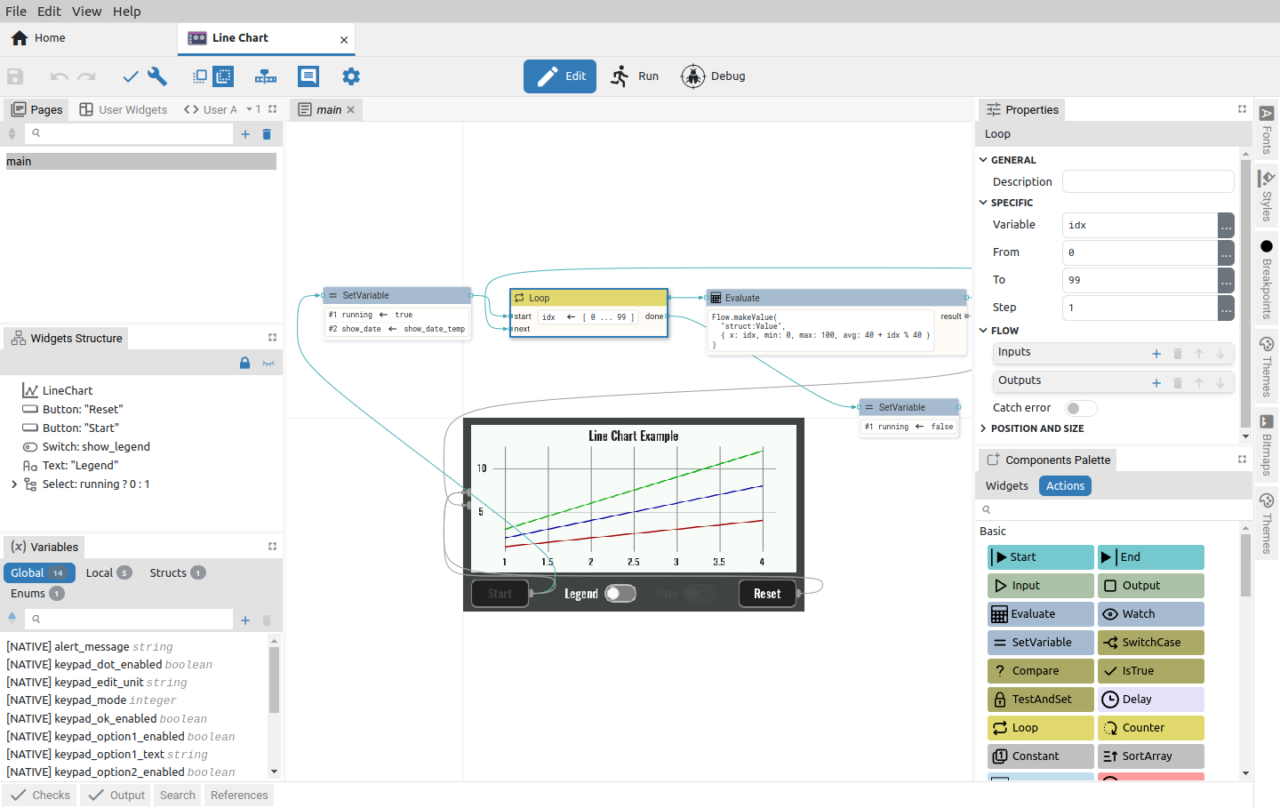The image size is (1280, 808).
Task: Toggle the Legend switch in the chart
Action: pyautogui.click(x=620, y=594)
